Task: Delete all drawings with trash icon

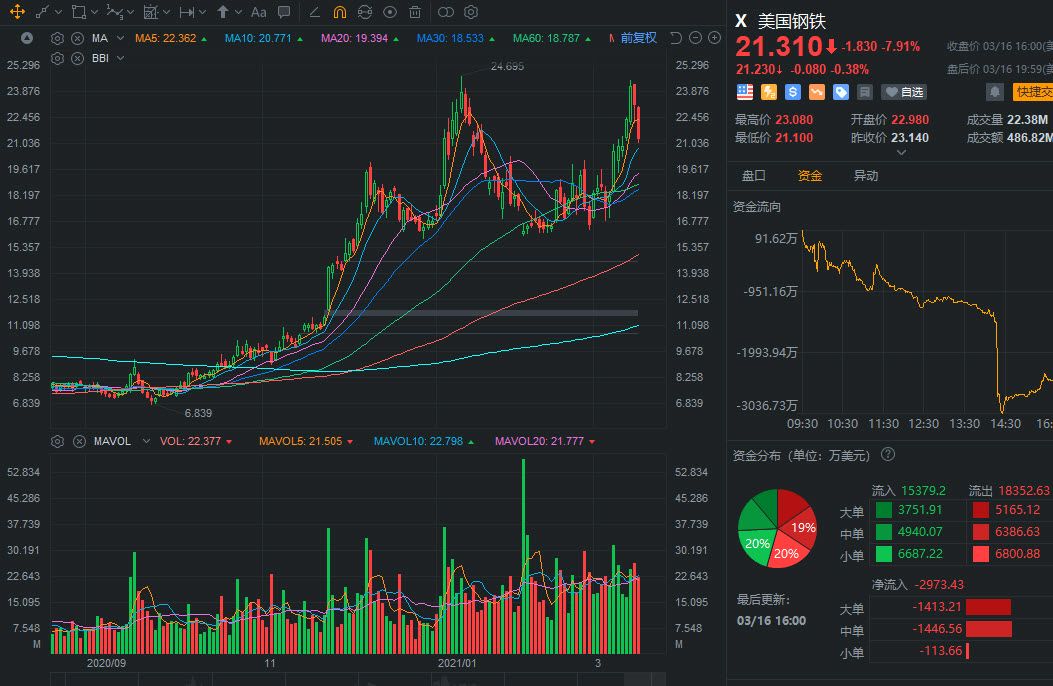Action: tap(415, 12)
